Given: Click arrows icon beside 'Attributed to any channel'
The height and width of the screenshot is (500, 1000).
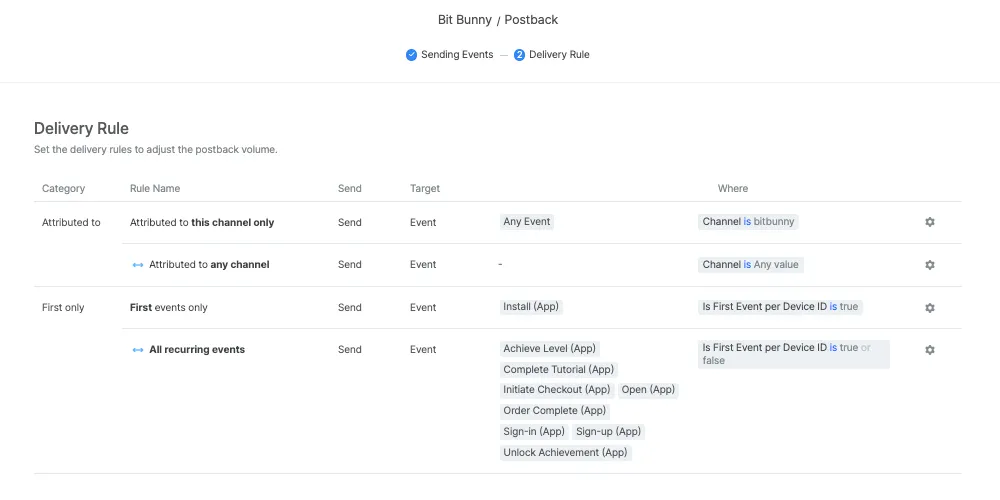Looking at the screenshot, I should pos(138,265).
